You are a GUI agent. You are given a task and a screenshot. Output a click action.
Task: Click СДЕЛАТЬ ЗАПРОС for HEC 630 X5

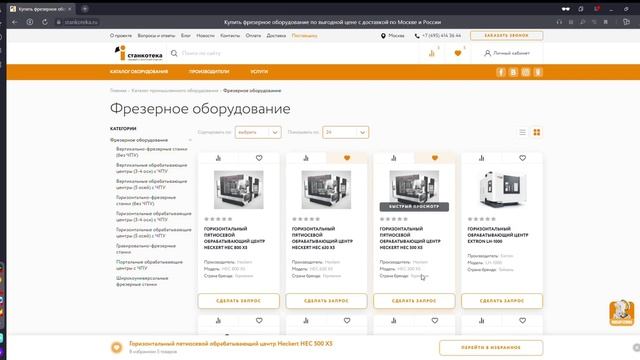coord(326,301)
